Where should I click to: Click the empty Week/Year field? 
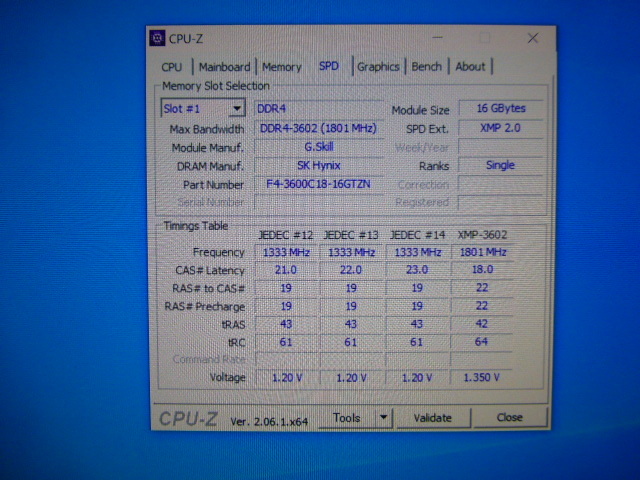tap(501, 147)
